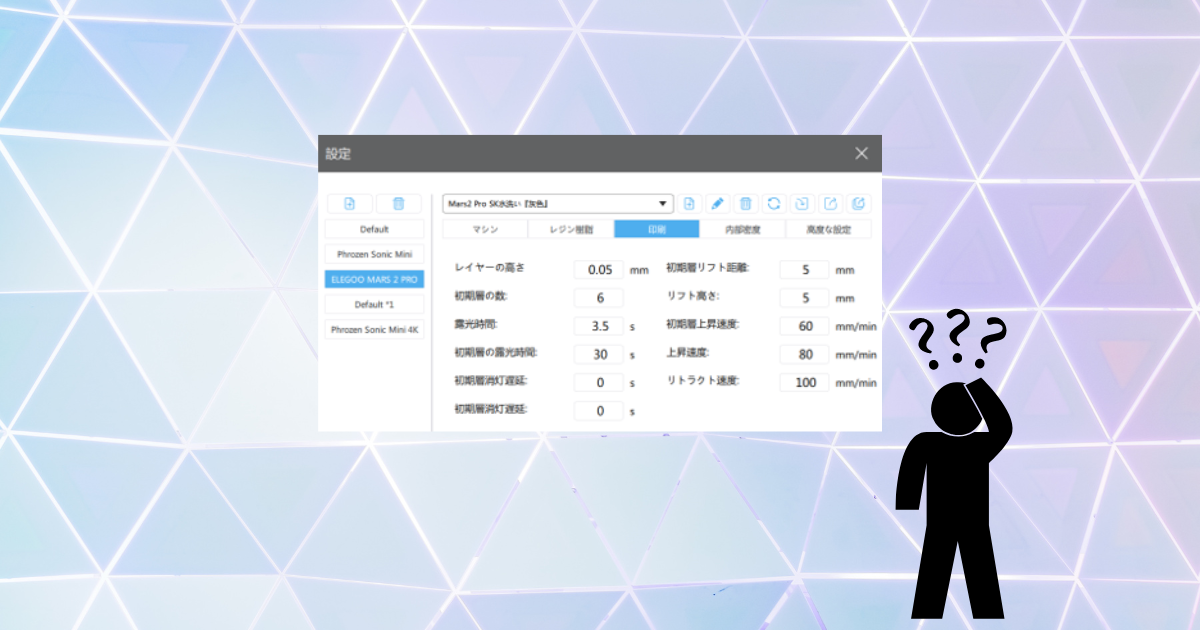The height and width of the screenshot is (630, 1200).
Task: Click the exposure time input showing 3.5
Action: pos(598,325)
